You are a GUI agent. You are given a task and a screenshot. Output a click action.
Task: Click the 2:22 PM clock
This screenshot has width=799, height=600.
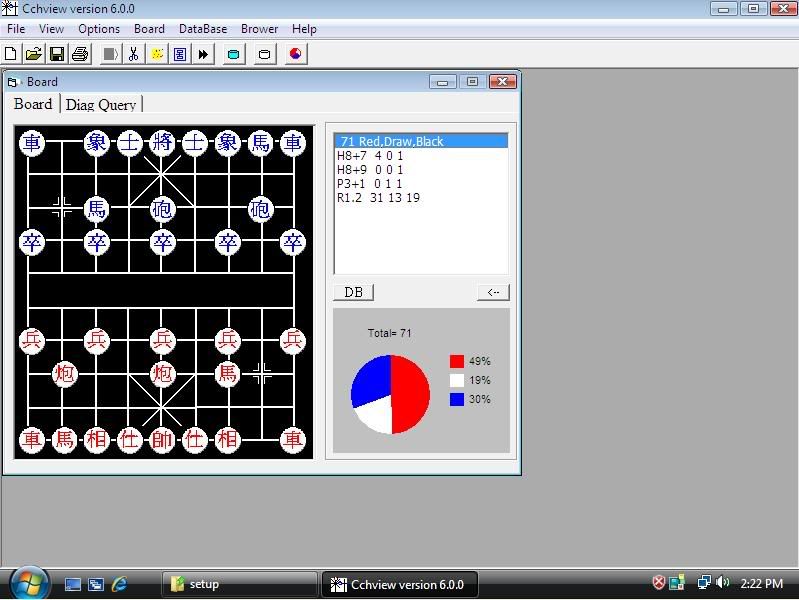click(x=761, y=583)
